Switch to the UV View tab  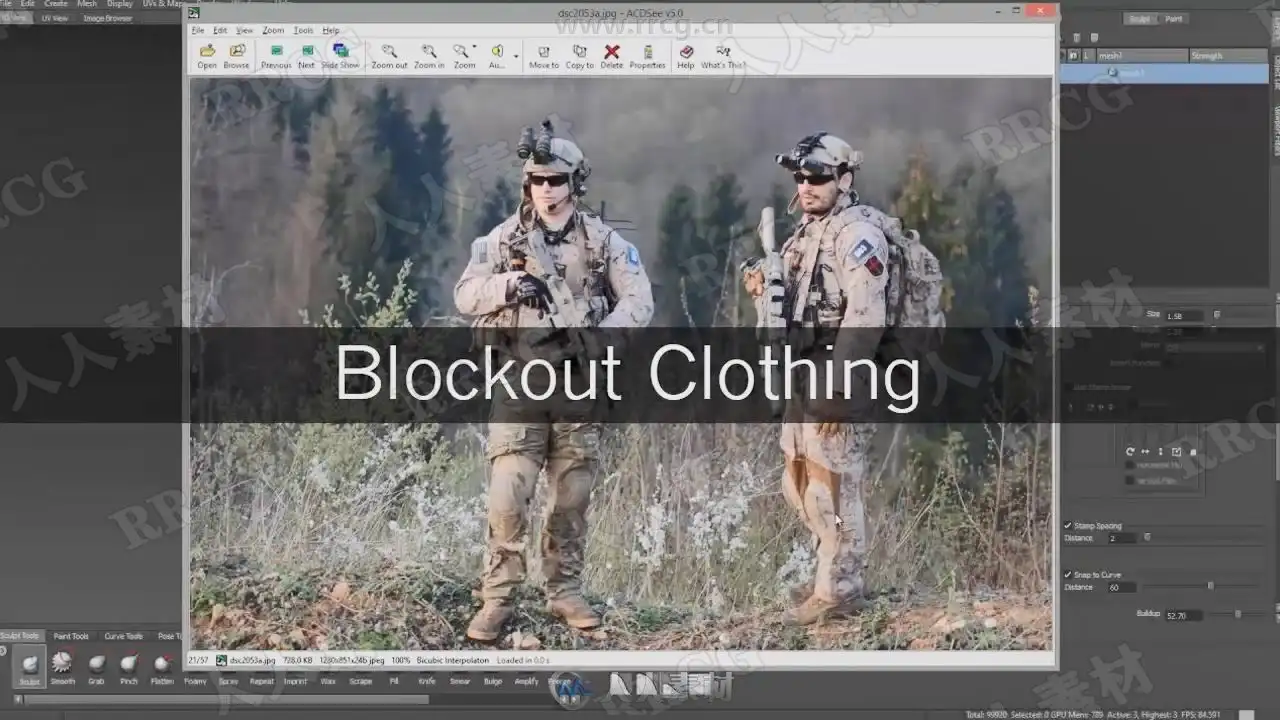(x=54, y=18)
